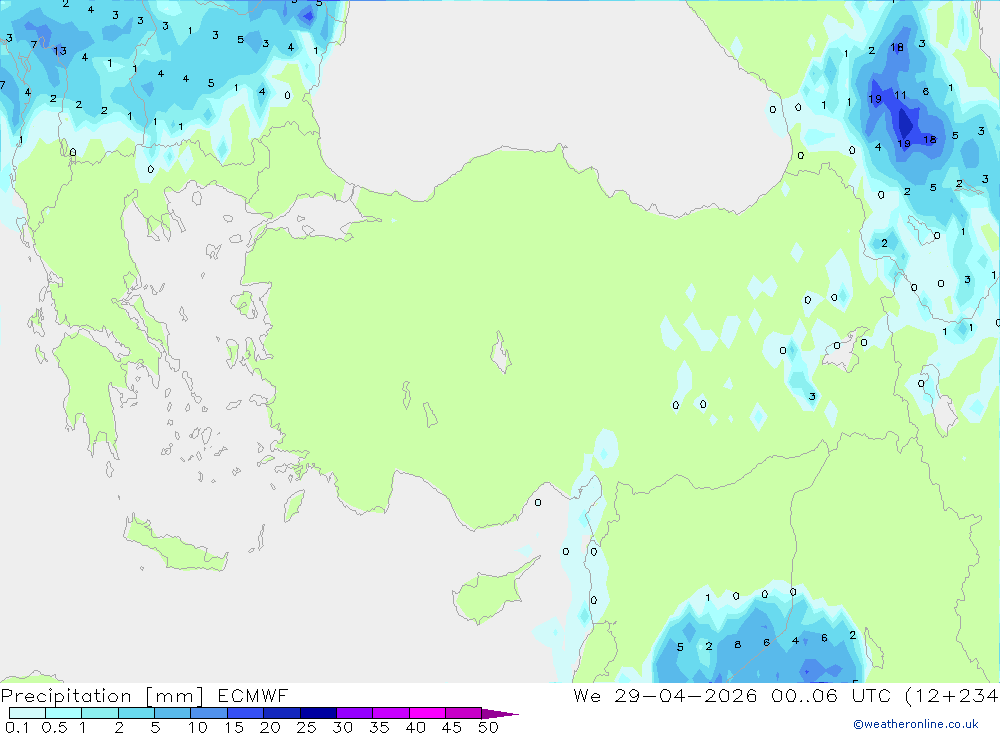Click the 1–2 mm legend color box
Viewport: 1000px width, 733px height.
tap(99, 713)
